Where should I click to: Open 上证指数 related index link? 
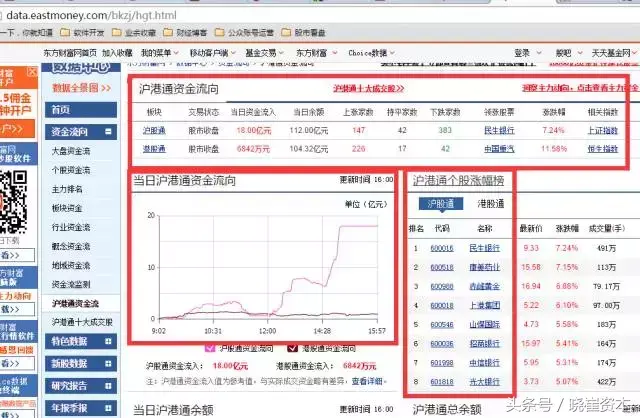pos(603,131)
